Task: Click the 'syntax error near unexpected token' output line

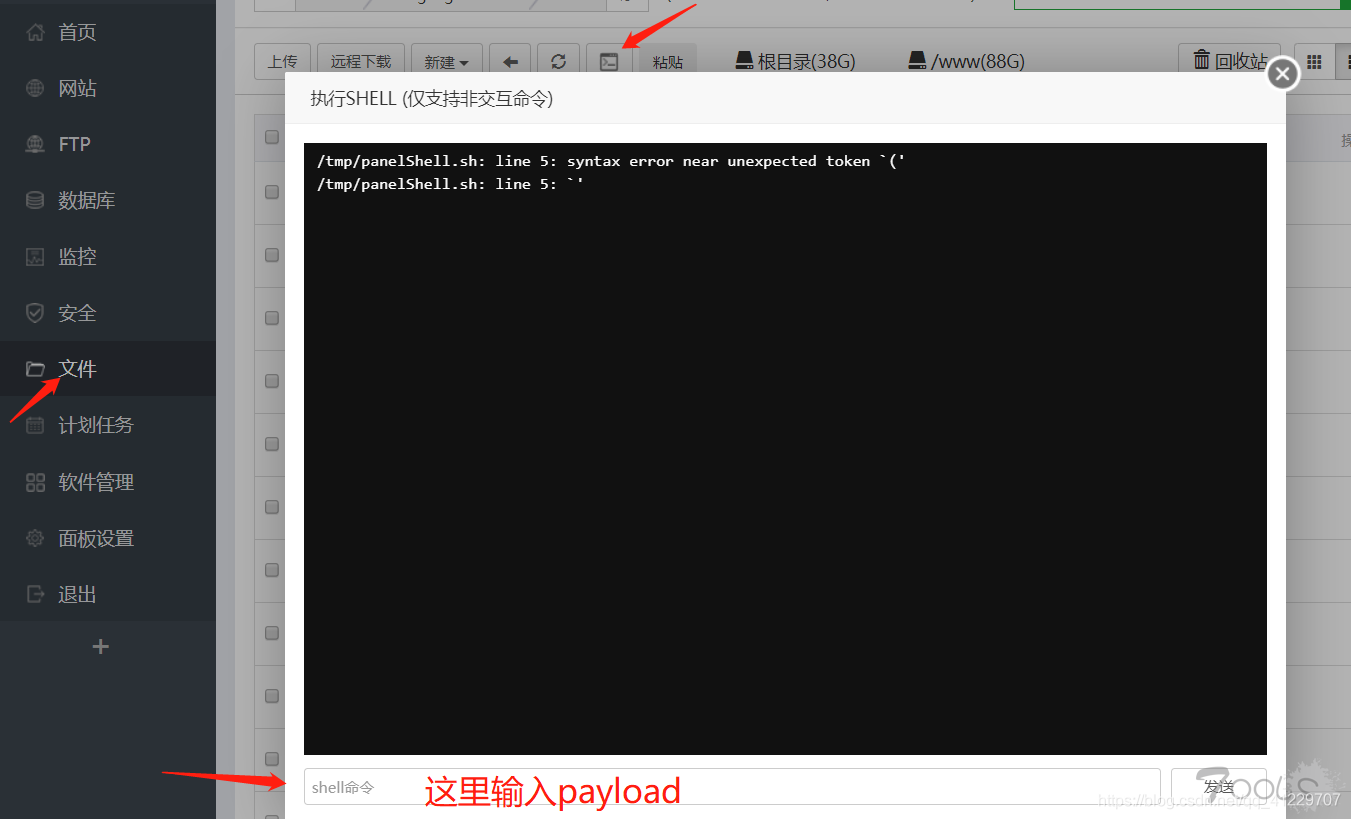Action: 611,161
